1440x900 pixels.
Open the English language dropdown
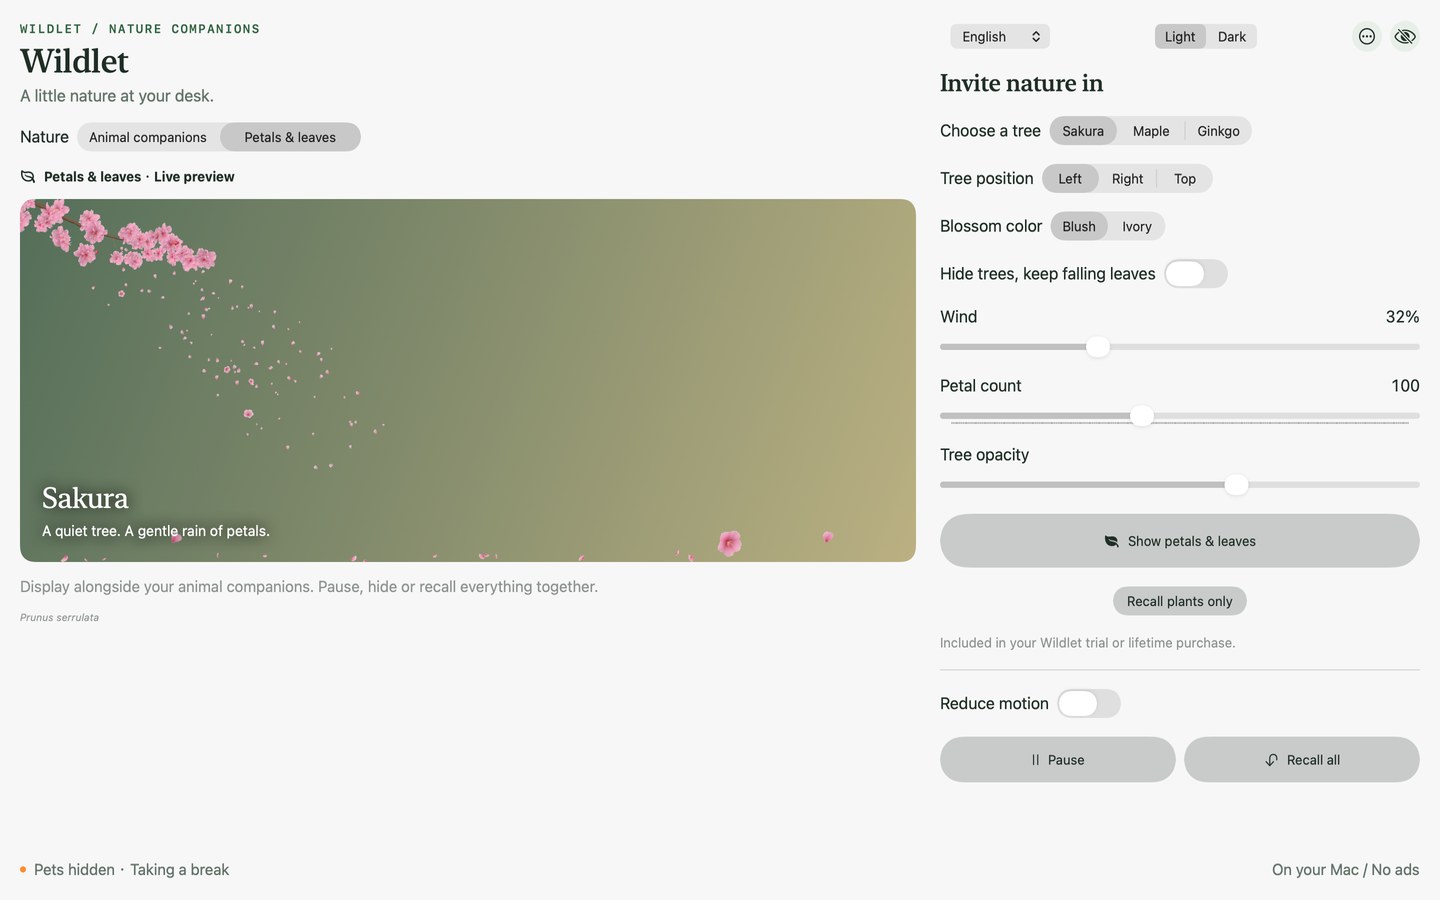point(999,37)
